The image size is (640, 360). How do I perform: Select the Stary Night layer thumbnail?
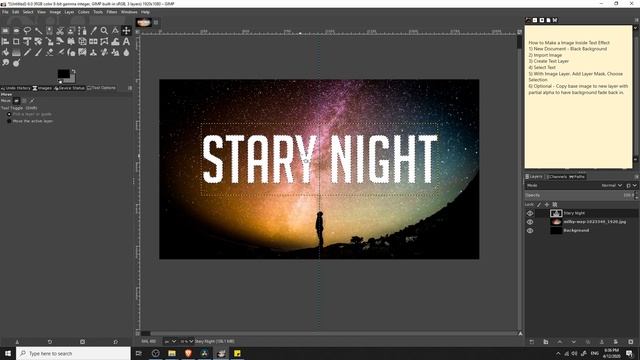point(556,213)
